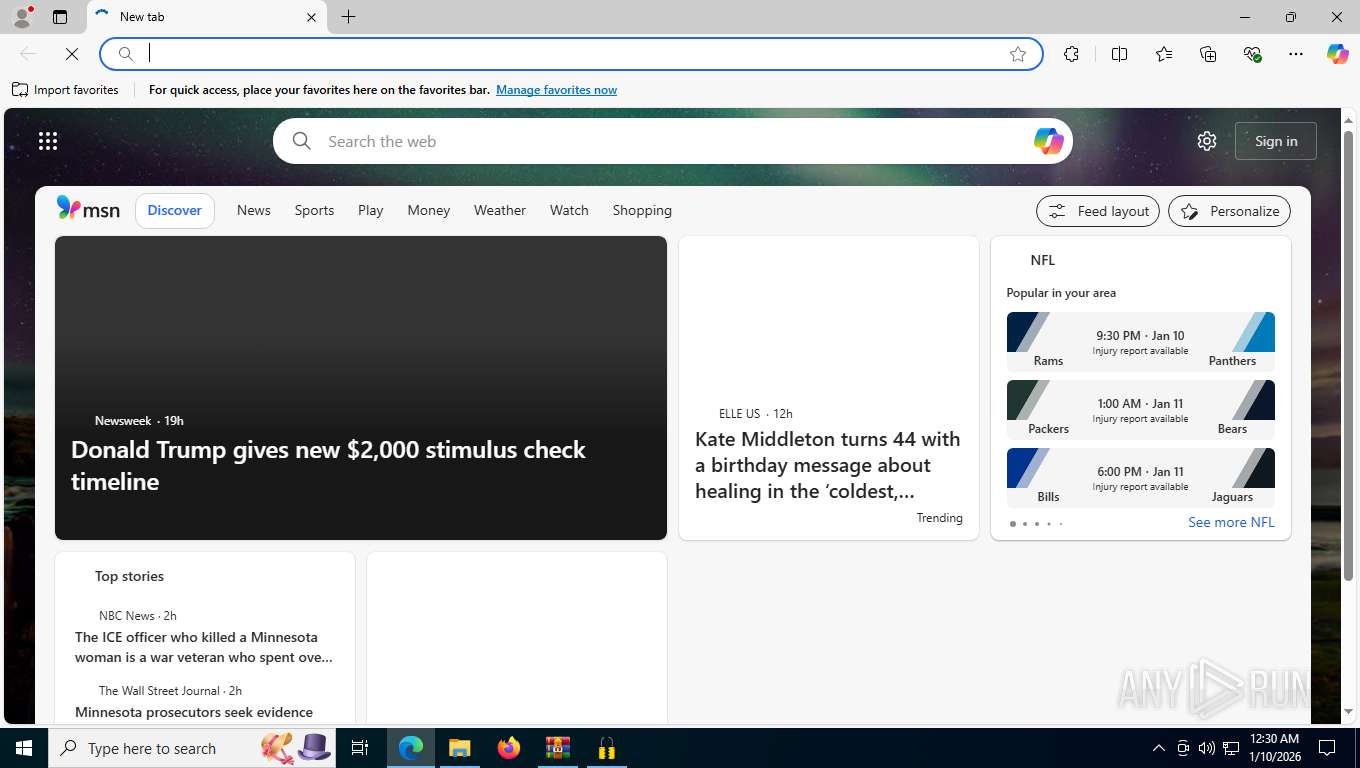Image resolution: width=1360 pixels, height=768 pixels.
Task: Click the msn logo
Action: [x=88, y=209]
